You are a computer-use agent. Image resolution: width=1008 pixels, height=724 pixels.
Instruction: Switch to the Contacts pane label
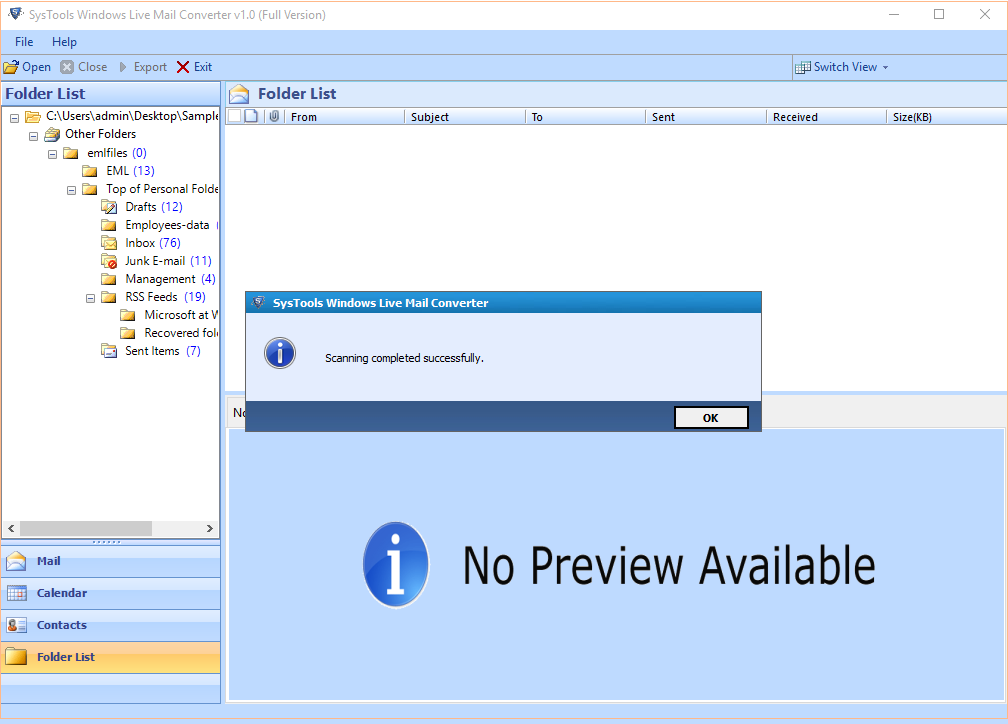[62, 625]
